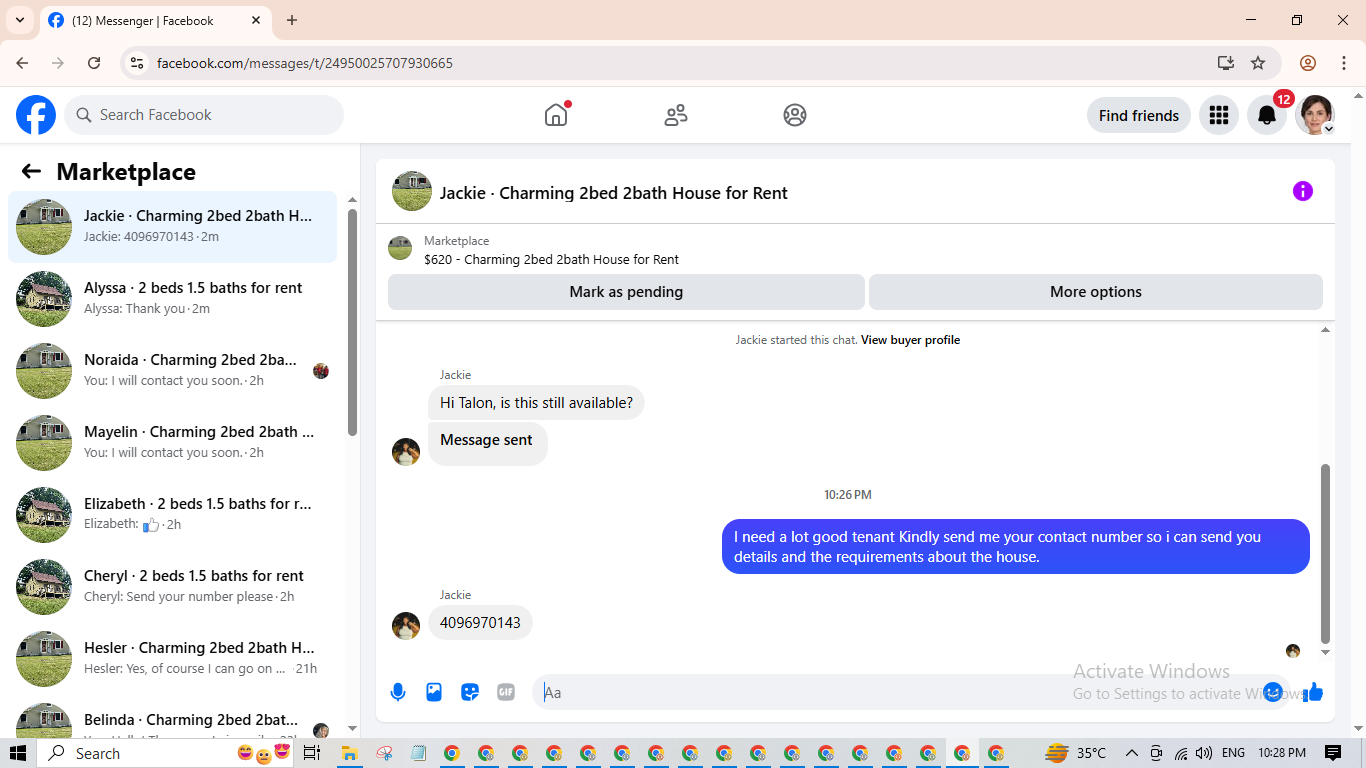The height and width of the screenshot is (768, 1366).
Task: Bookmark this page with the star icon
Action: coord(1258,63)
